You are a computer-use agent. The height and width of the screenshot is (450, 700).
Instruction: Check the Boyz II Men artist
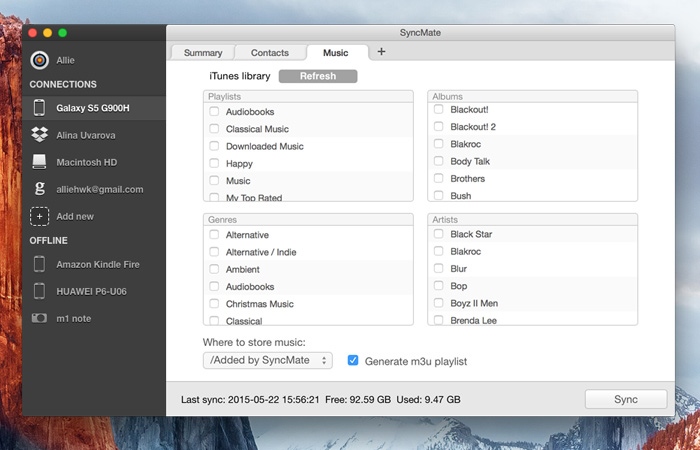click(x=439, y=303)
